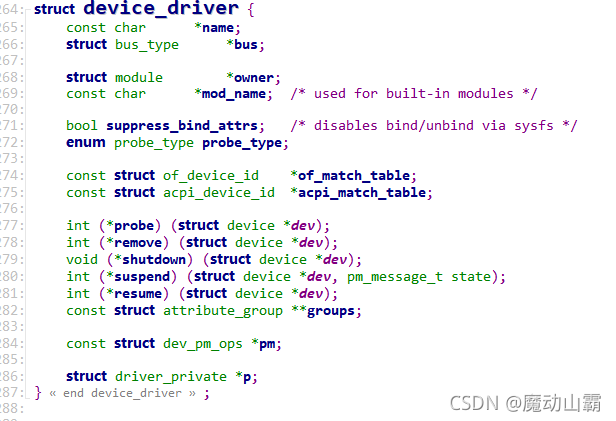
Task: Click the device_driver struct name
Action: pos(161,8)
